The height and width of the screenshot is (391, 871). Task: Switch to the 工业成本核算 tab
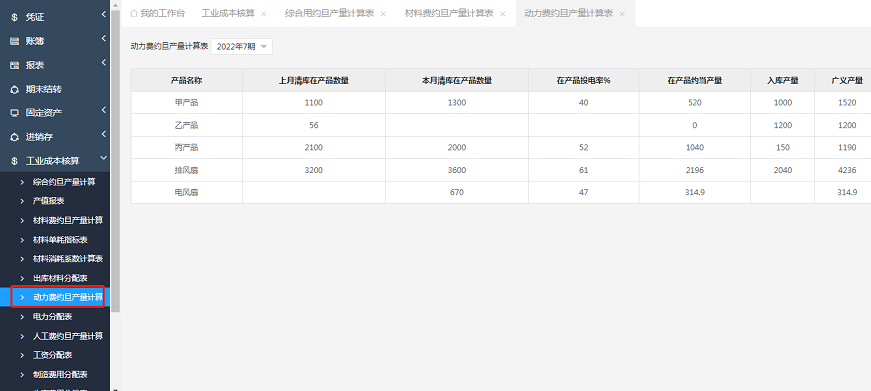(228, 13)
